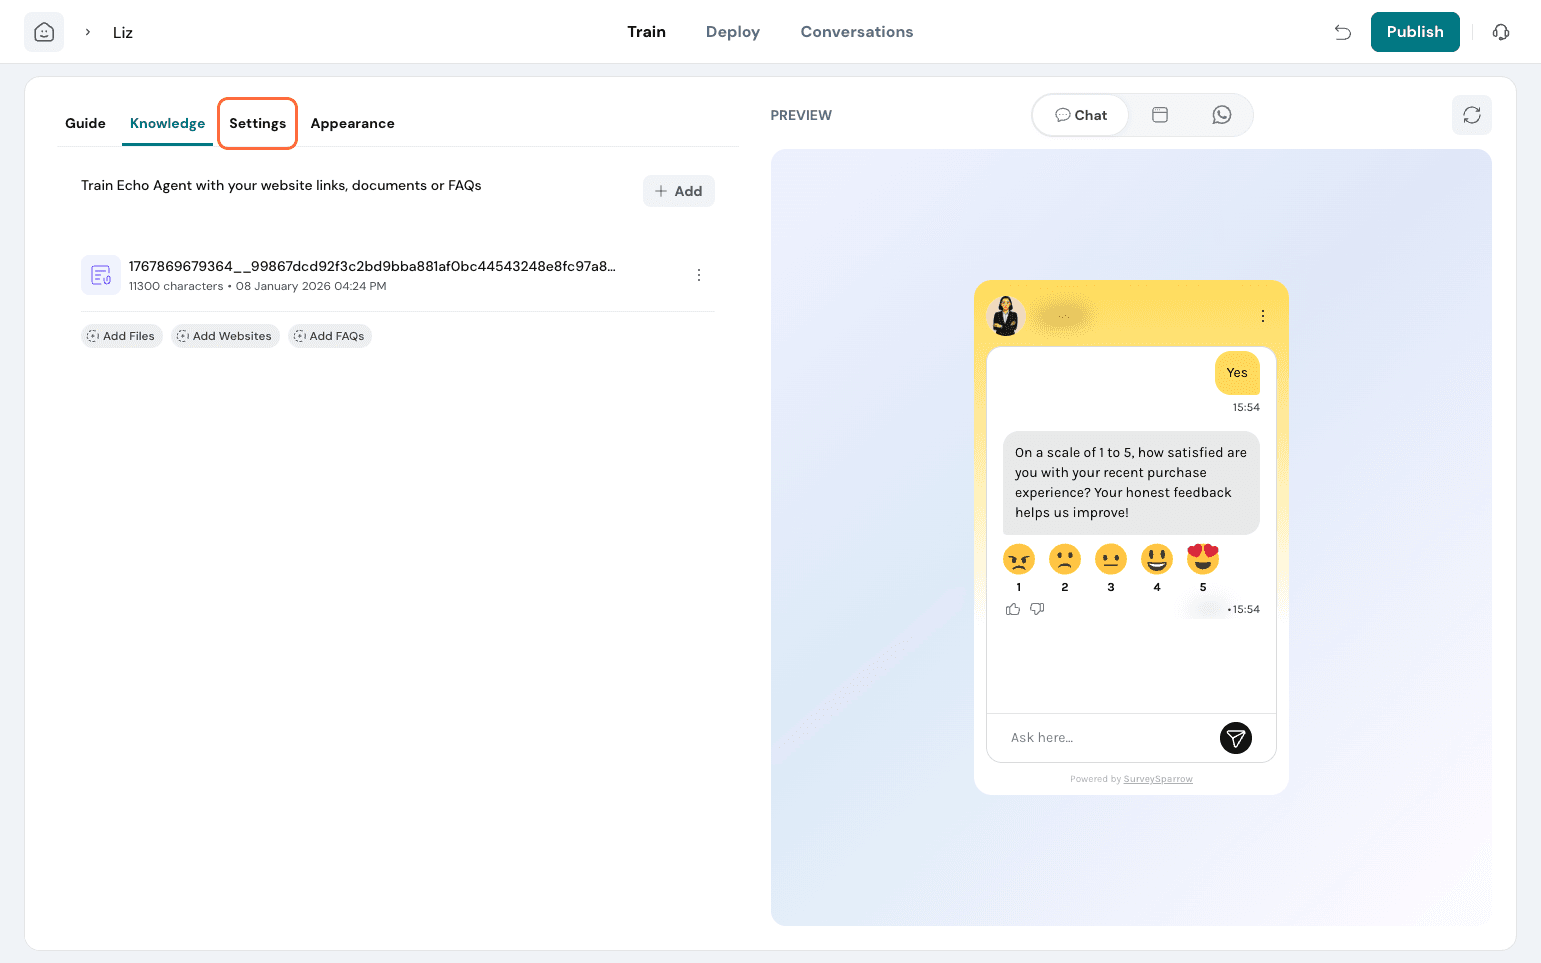Refresh the preview panel
This screenshot has height=963, width=1541.
tap(1471, 115)
